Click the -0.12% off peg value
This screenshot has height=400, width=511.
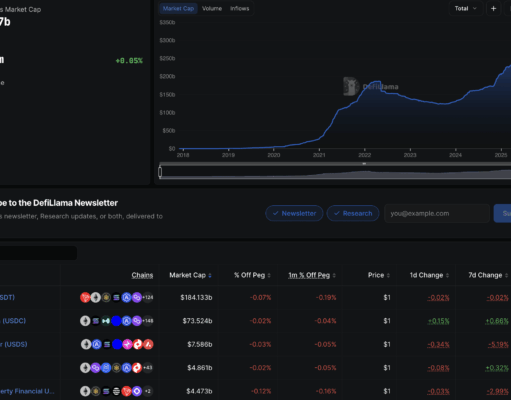click(x=261, y=391)
